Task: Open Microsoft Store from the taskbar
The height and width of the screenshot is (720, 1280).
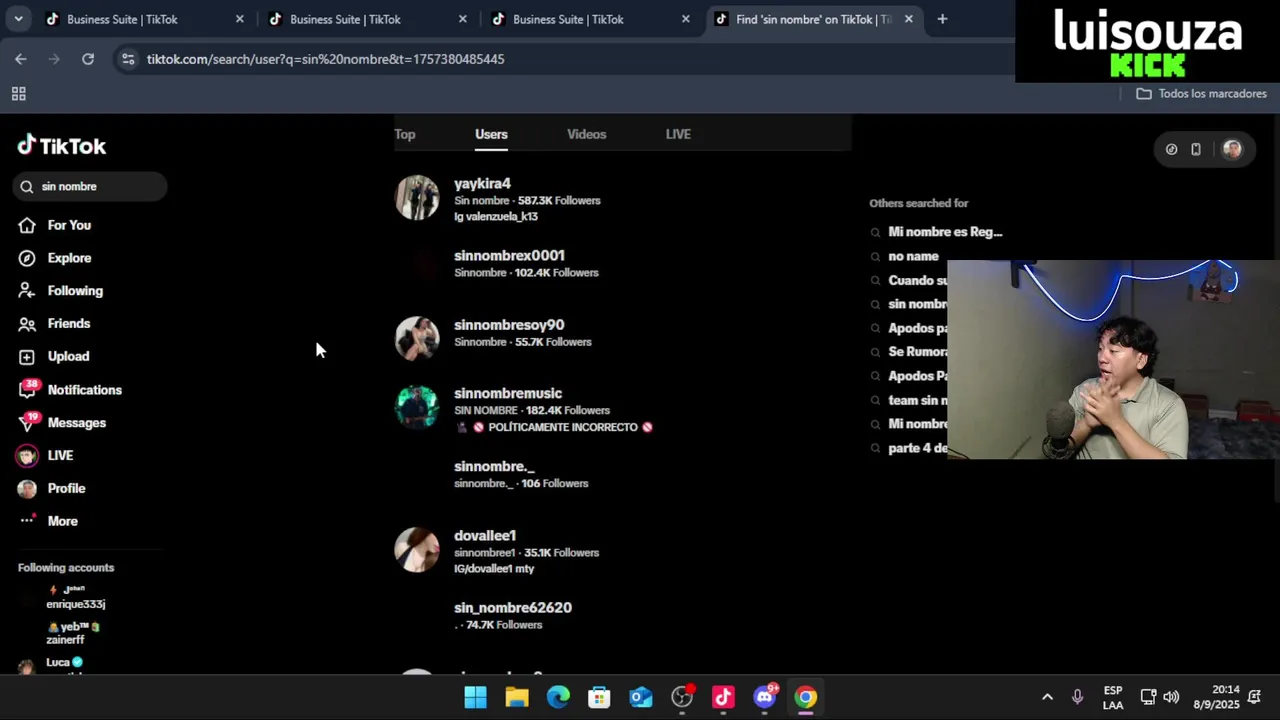Action: tap(599, 697)
